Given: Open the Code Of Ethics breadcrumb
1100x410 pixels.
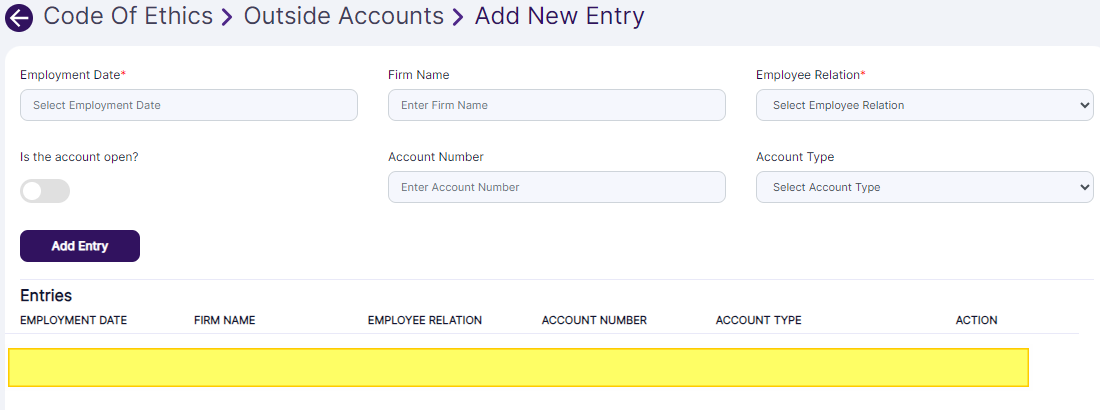Looking at the screenshot, I should [128, 16].
